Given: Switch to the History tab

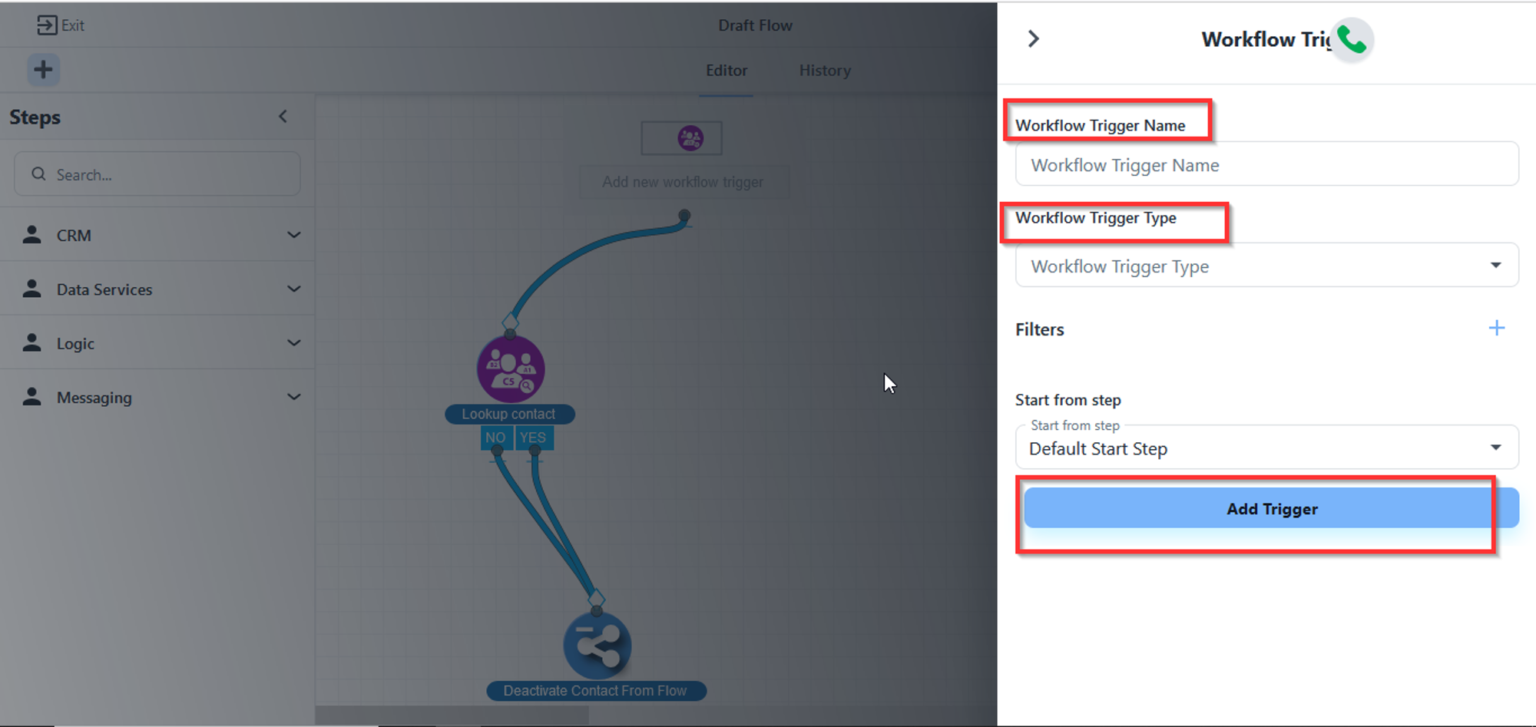Looking at the screenshot, I should pos(825,71).
